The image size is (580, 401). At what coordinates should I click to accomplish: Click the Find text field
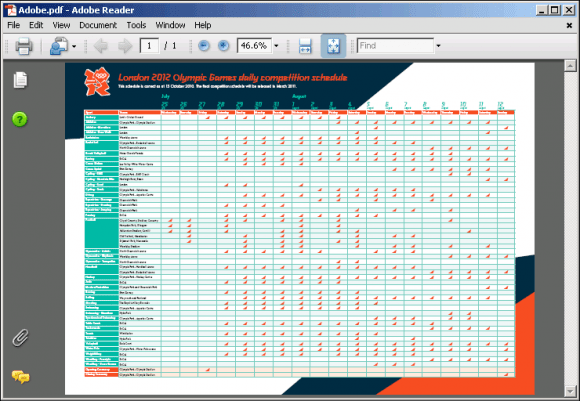pyautogui.click(x=395, y=46)
